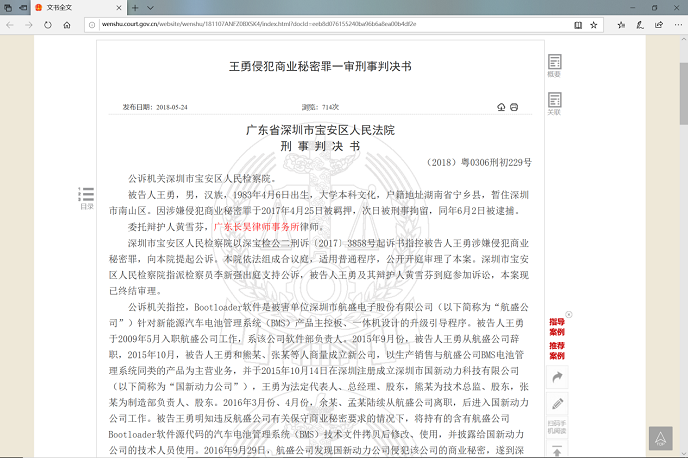Viewport: 688px width, 458px height.
Task: Expand the tab preview chevron
Action: point(150,7)
